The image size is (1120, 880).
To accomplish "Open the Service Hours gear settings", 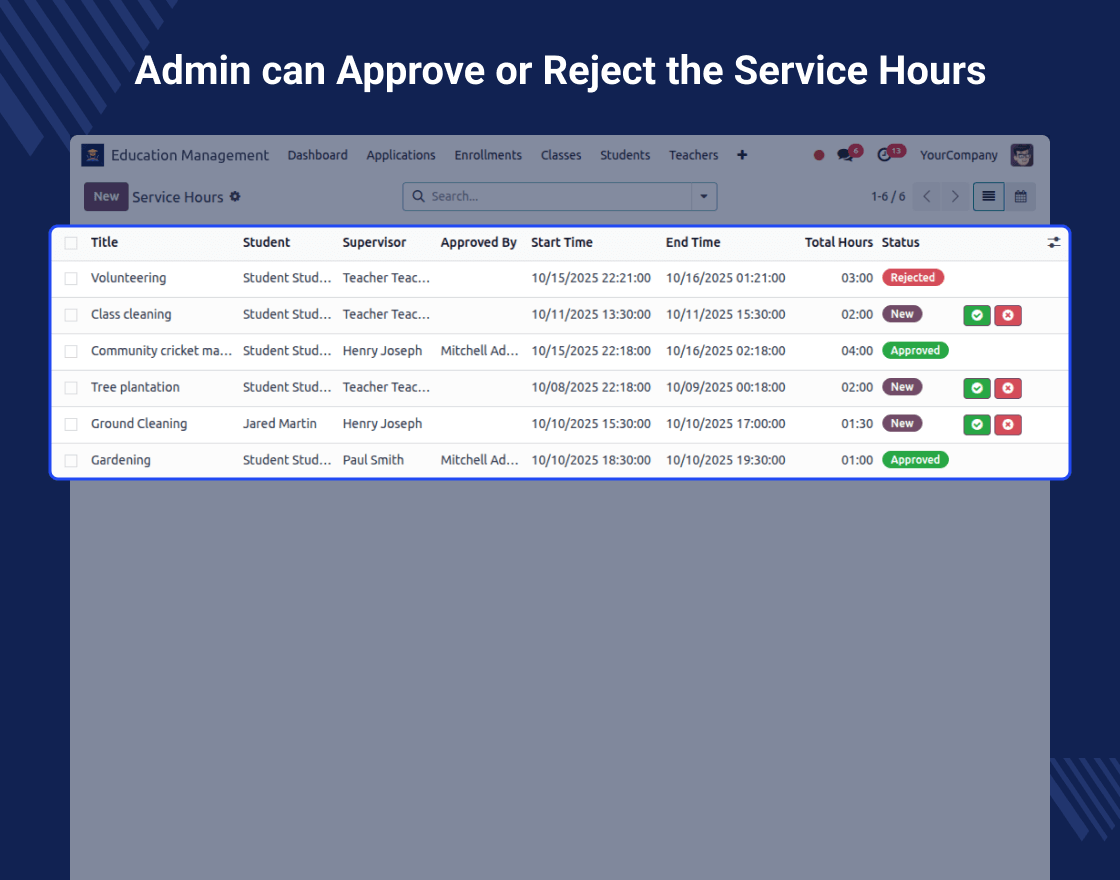I will pos(235,196).
